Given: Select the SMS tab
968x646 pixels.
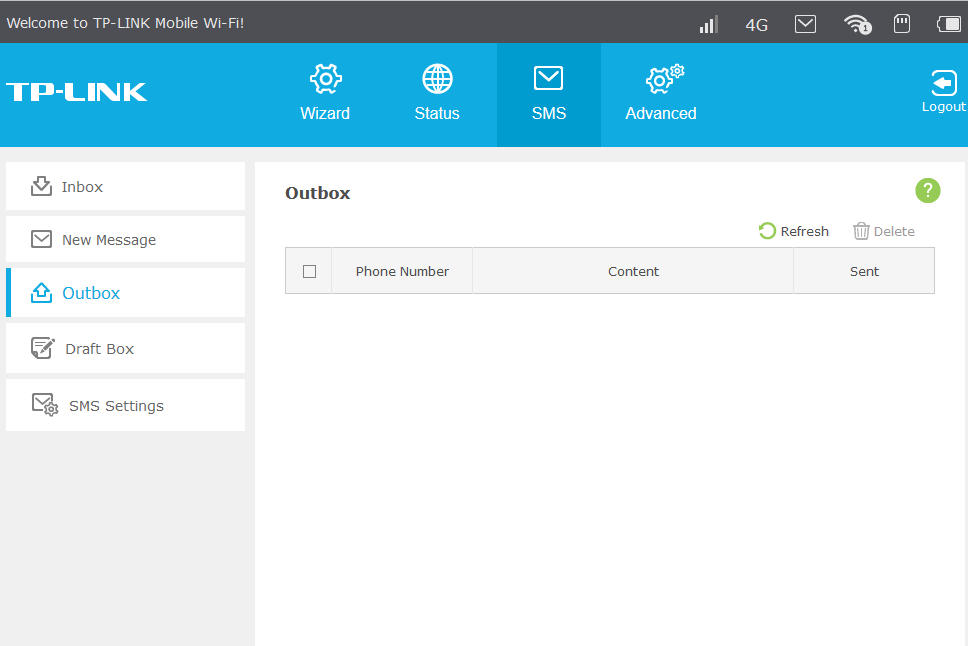Looking at the screenshot, I should [549, 94].
